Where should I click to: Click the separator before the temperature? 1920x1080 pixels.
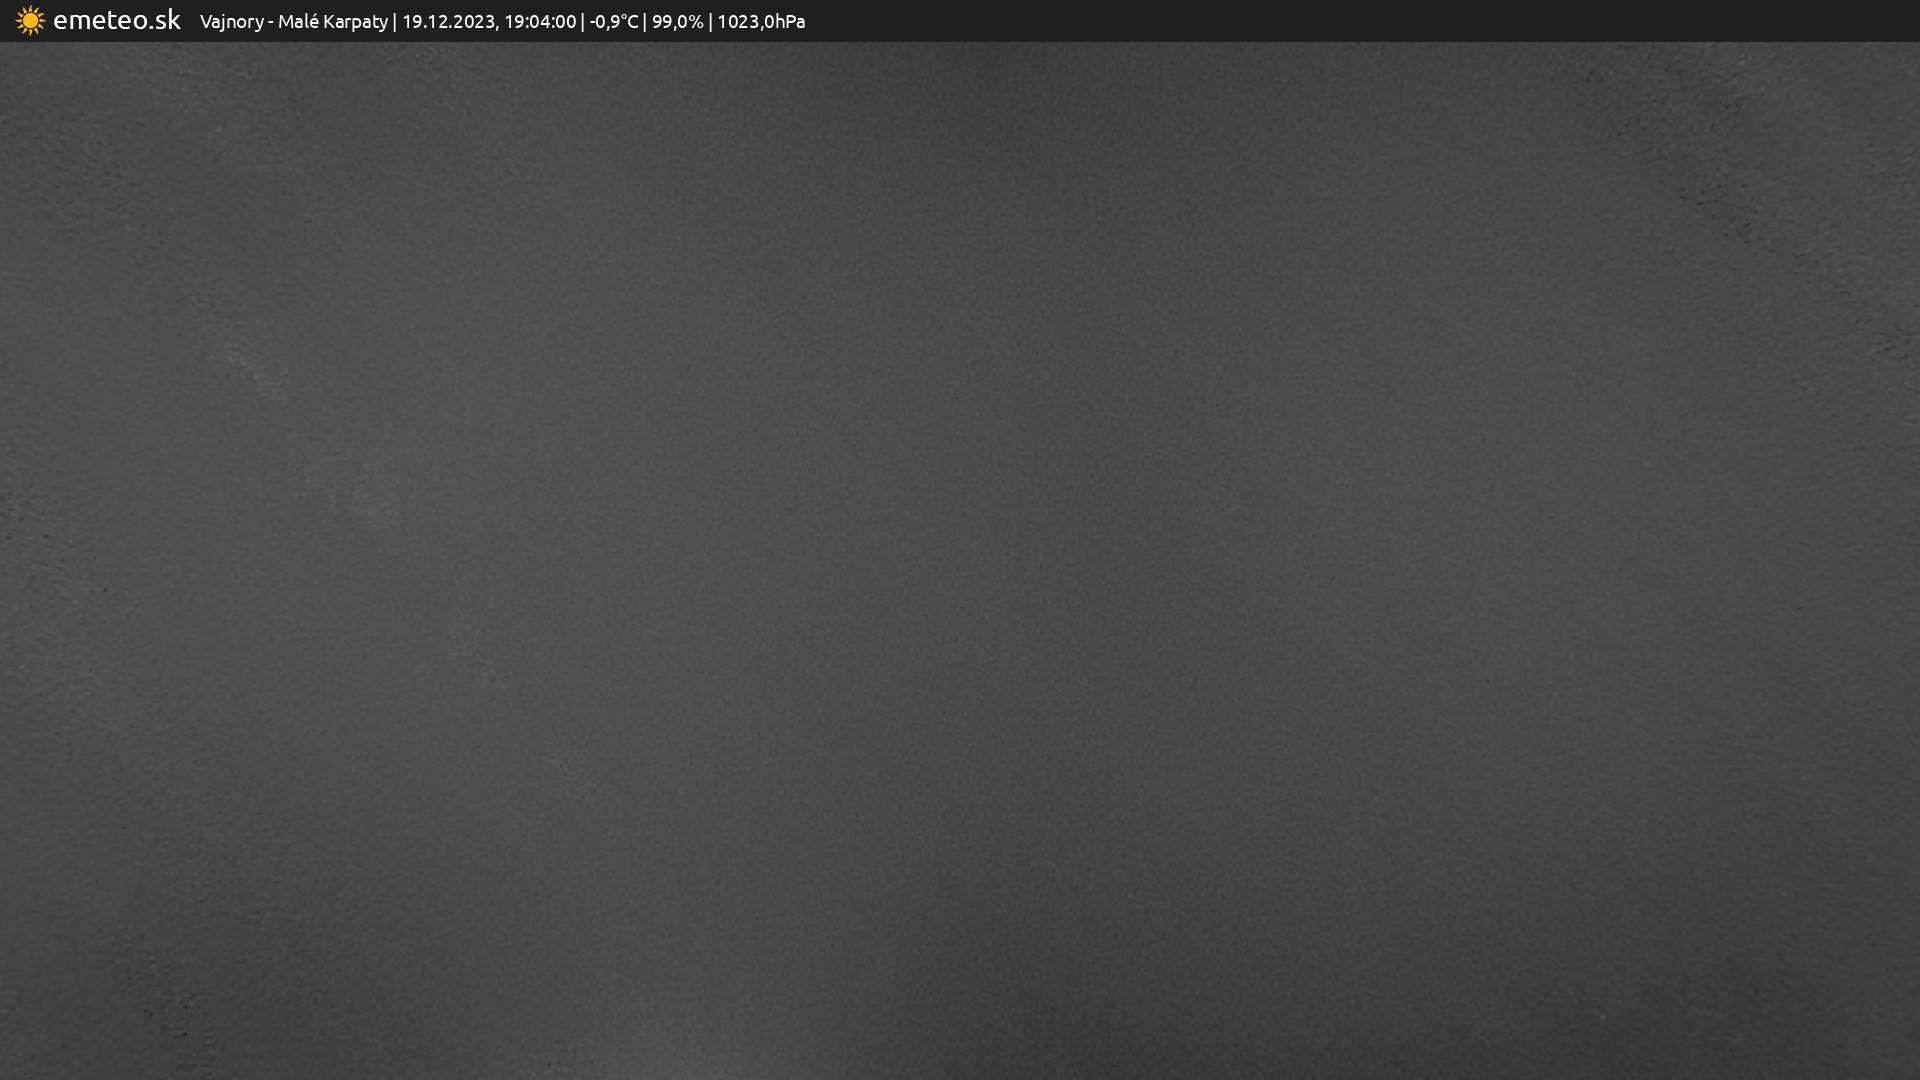click(x=583, y=22)
